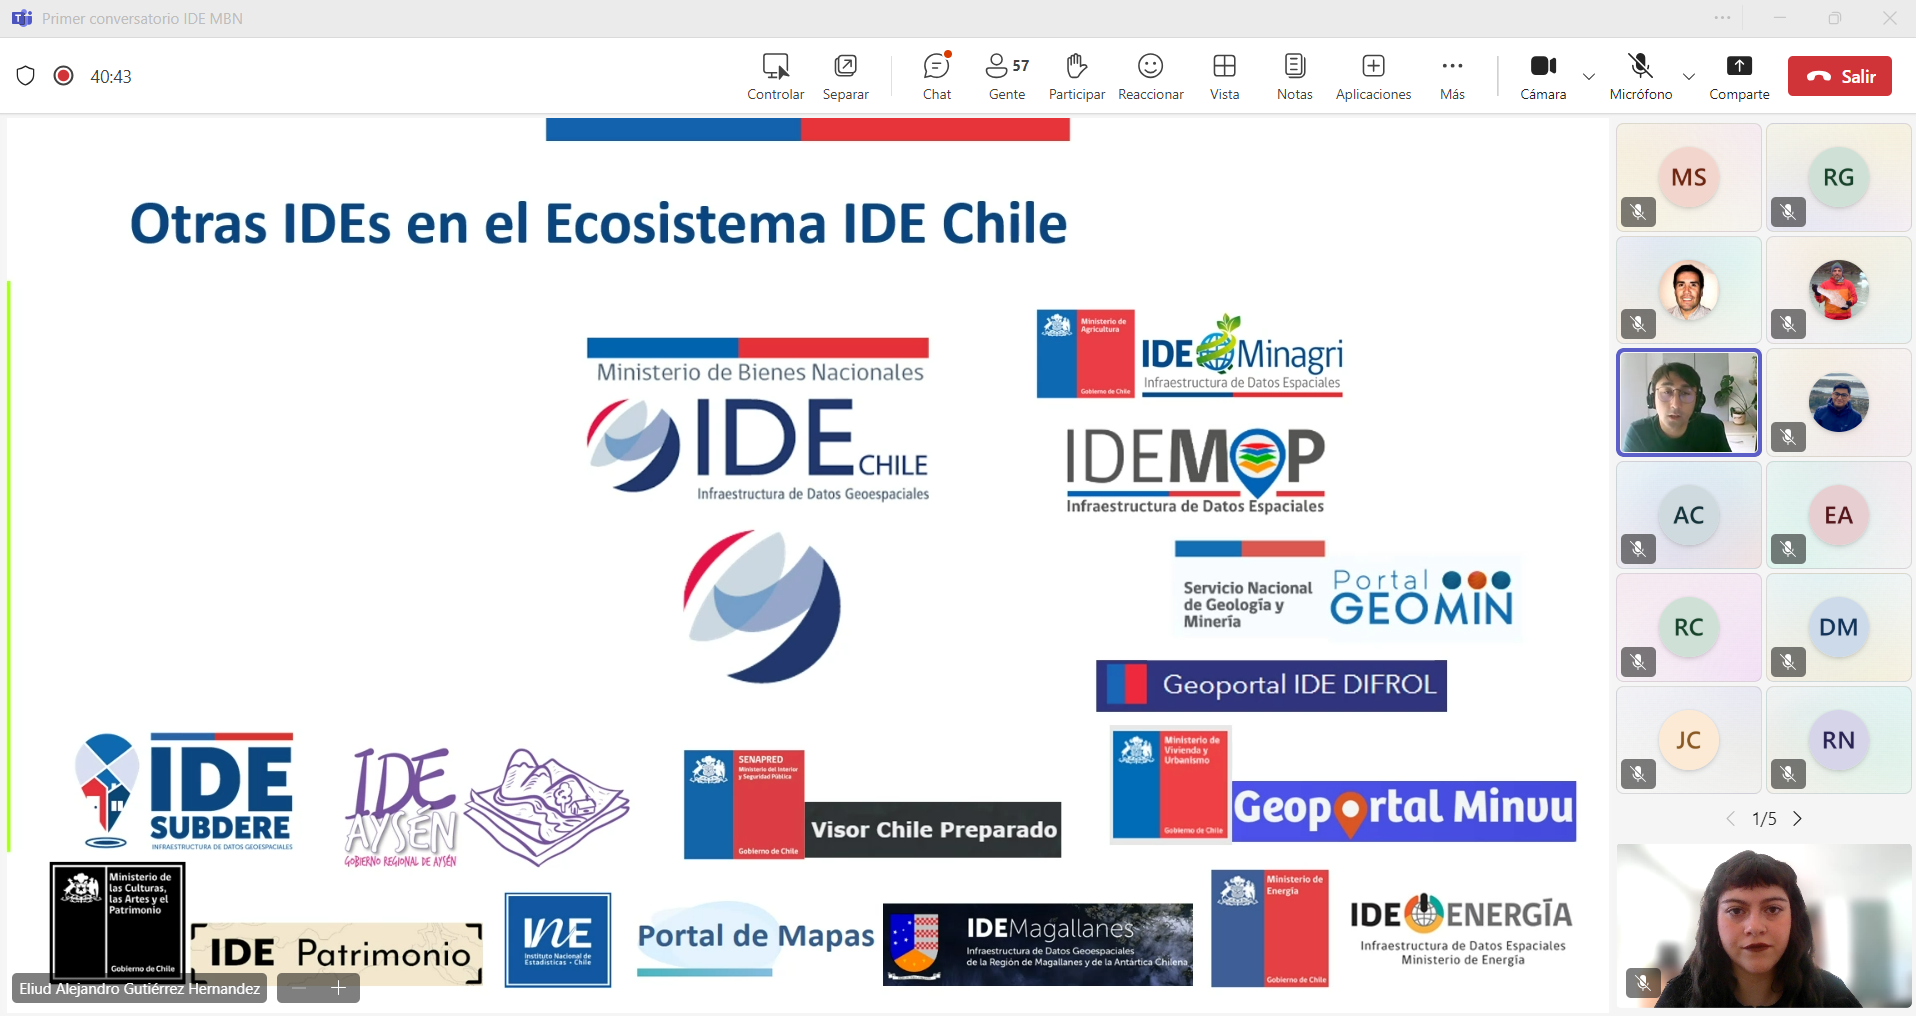
Task: Leave the meeting with Salir
Action: click(x=1839, y=76)
